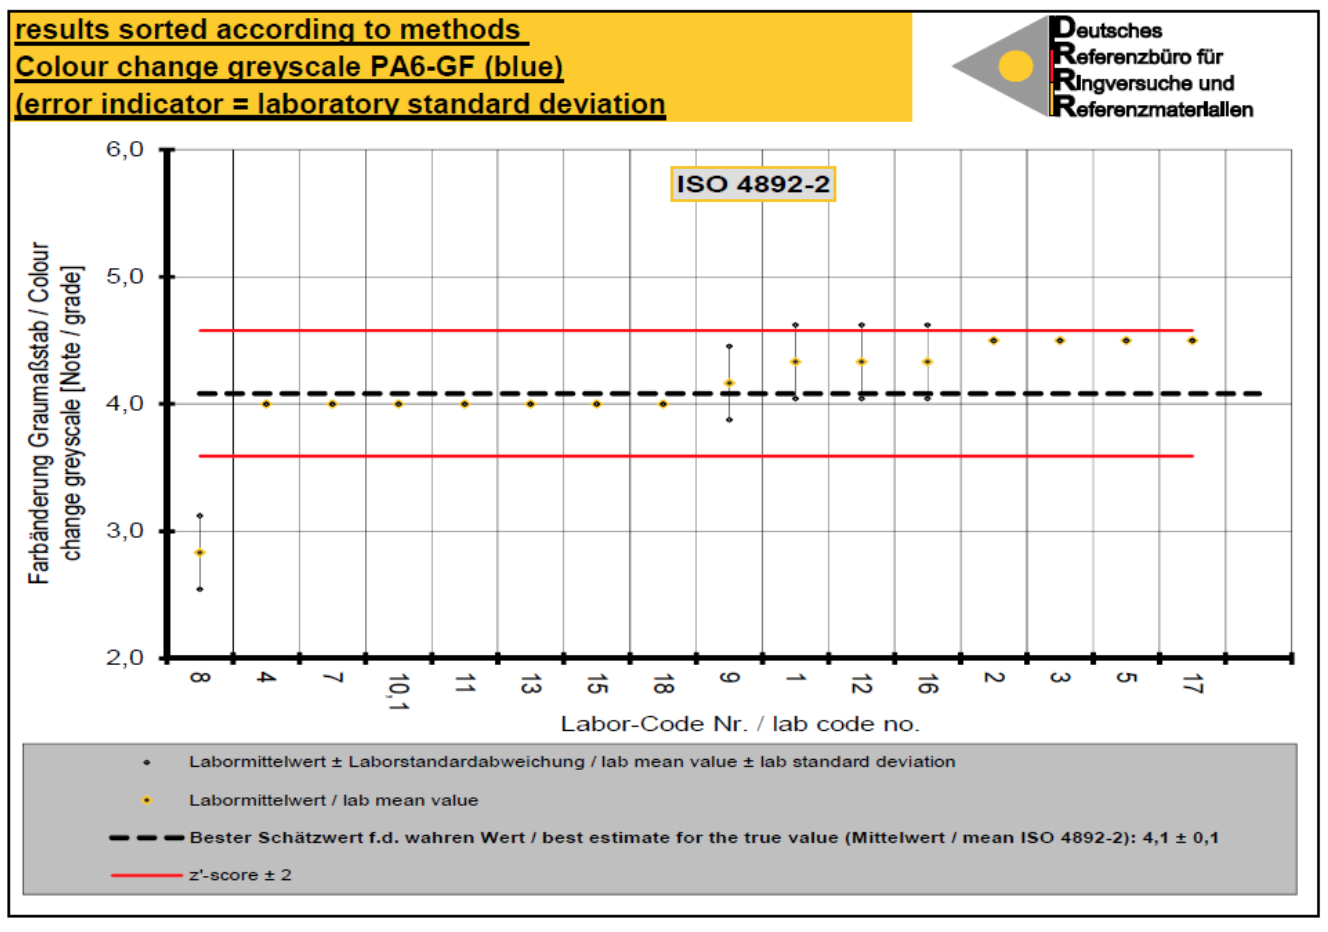Click x-axis lab code 9

point(729,678)
